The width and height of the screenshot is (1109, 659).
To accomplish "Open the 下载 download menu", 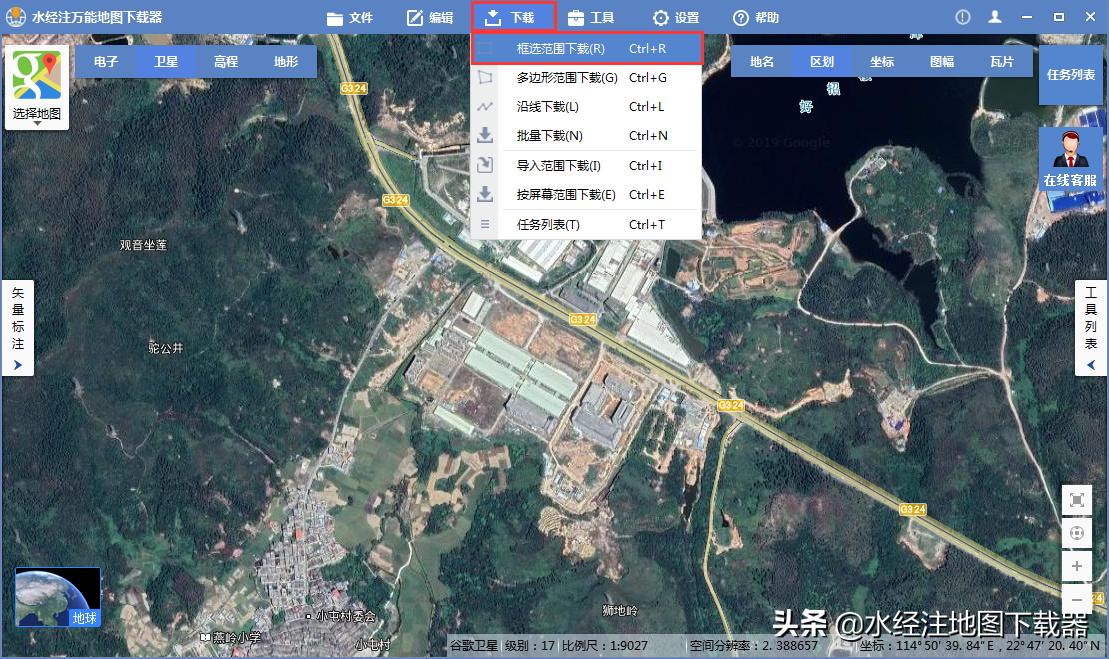I will [513, 17].
